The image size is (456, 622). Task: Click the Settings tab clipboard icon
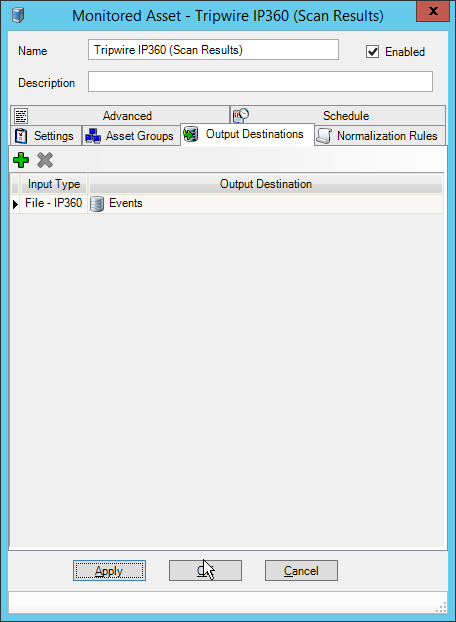point(21,136)
